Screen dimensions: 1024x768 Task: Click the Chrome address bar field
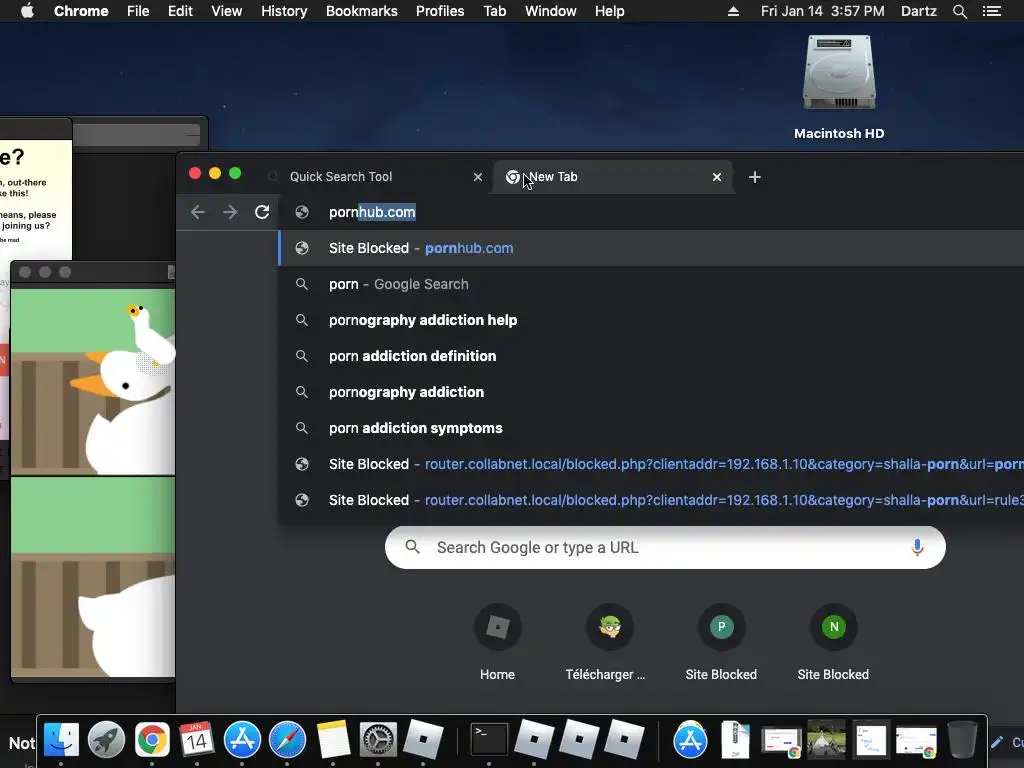[x=653, y=212]
